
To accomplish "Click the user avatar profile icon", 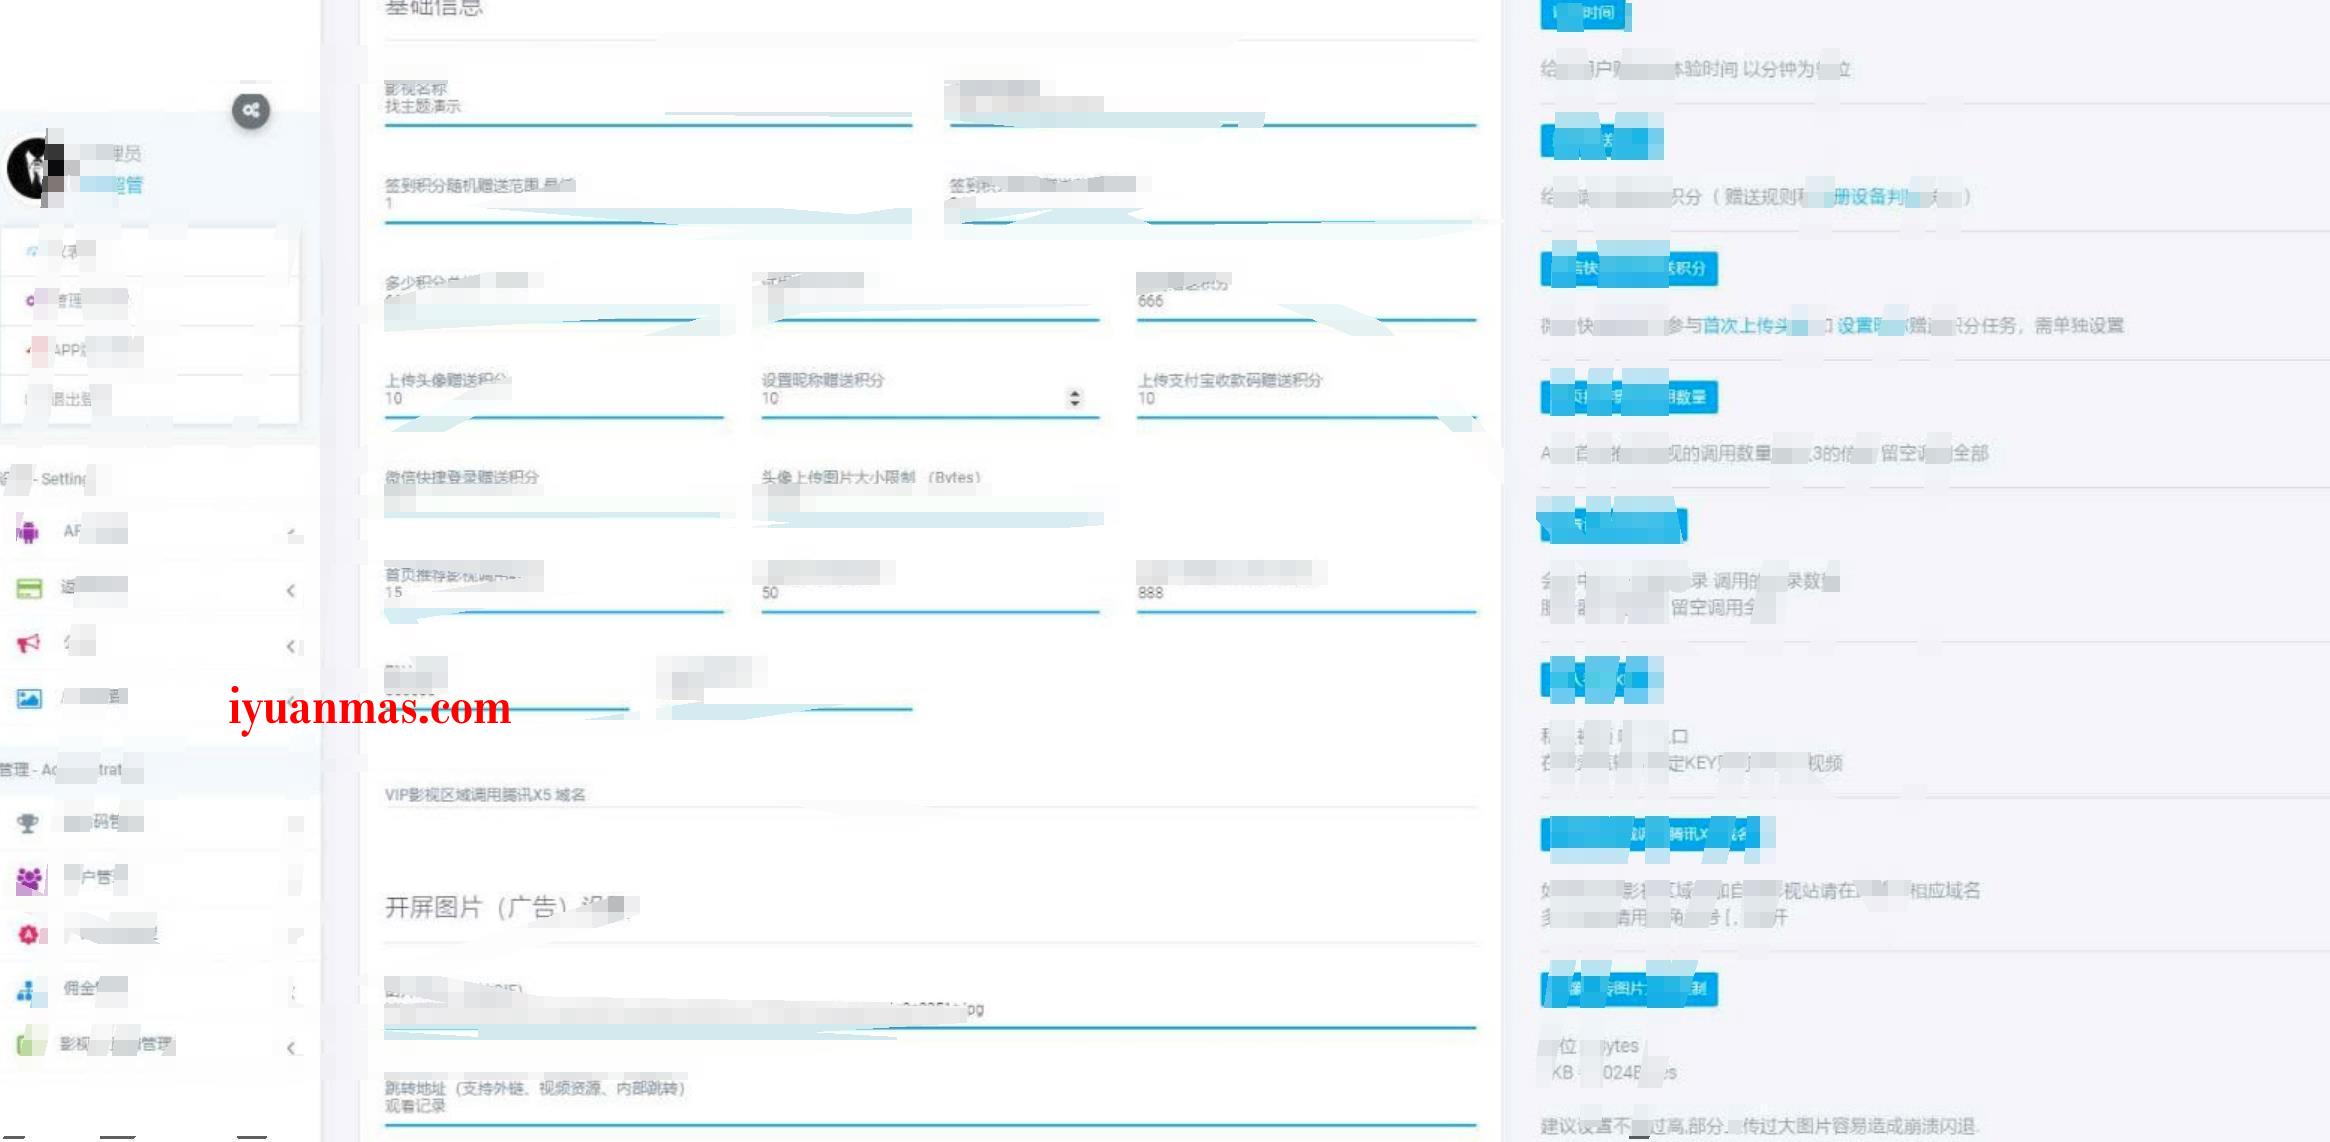I will click(36, 165).
